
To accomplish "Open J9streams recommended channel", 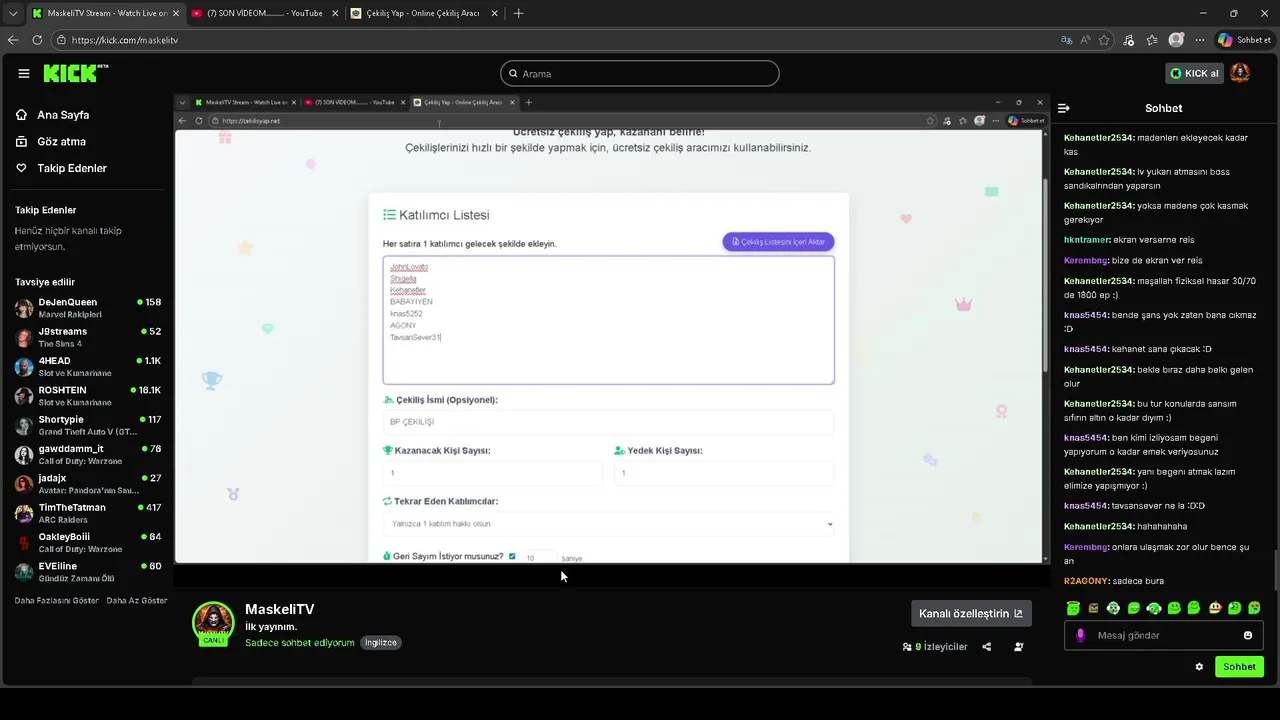I will [x=88, y=337].
